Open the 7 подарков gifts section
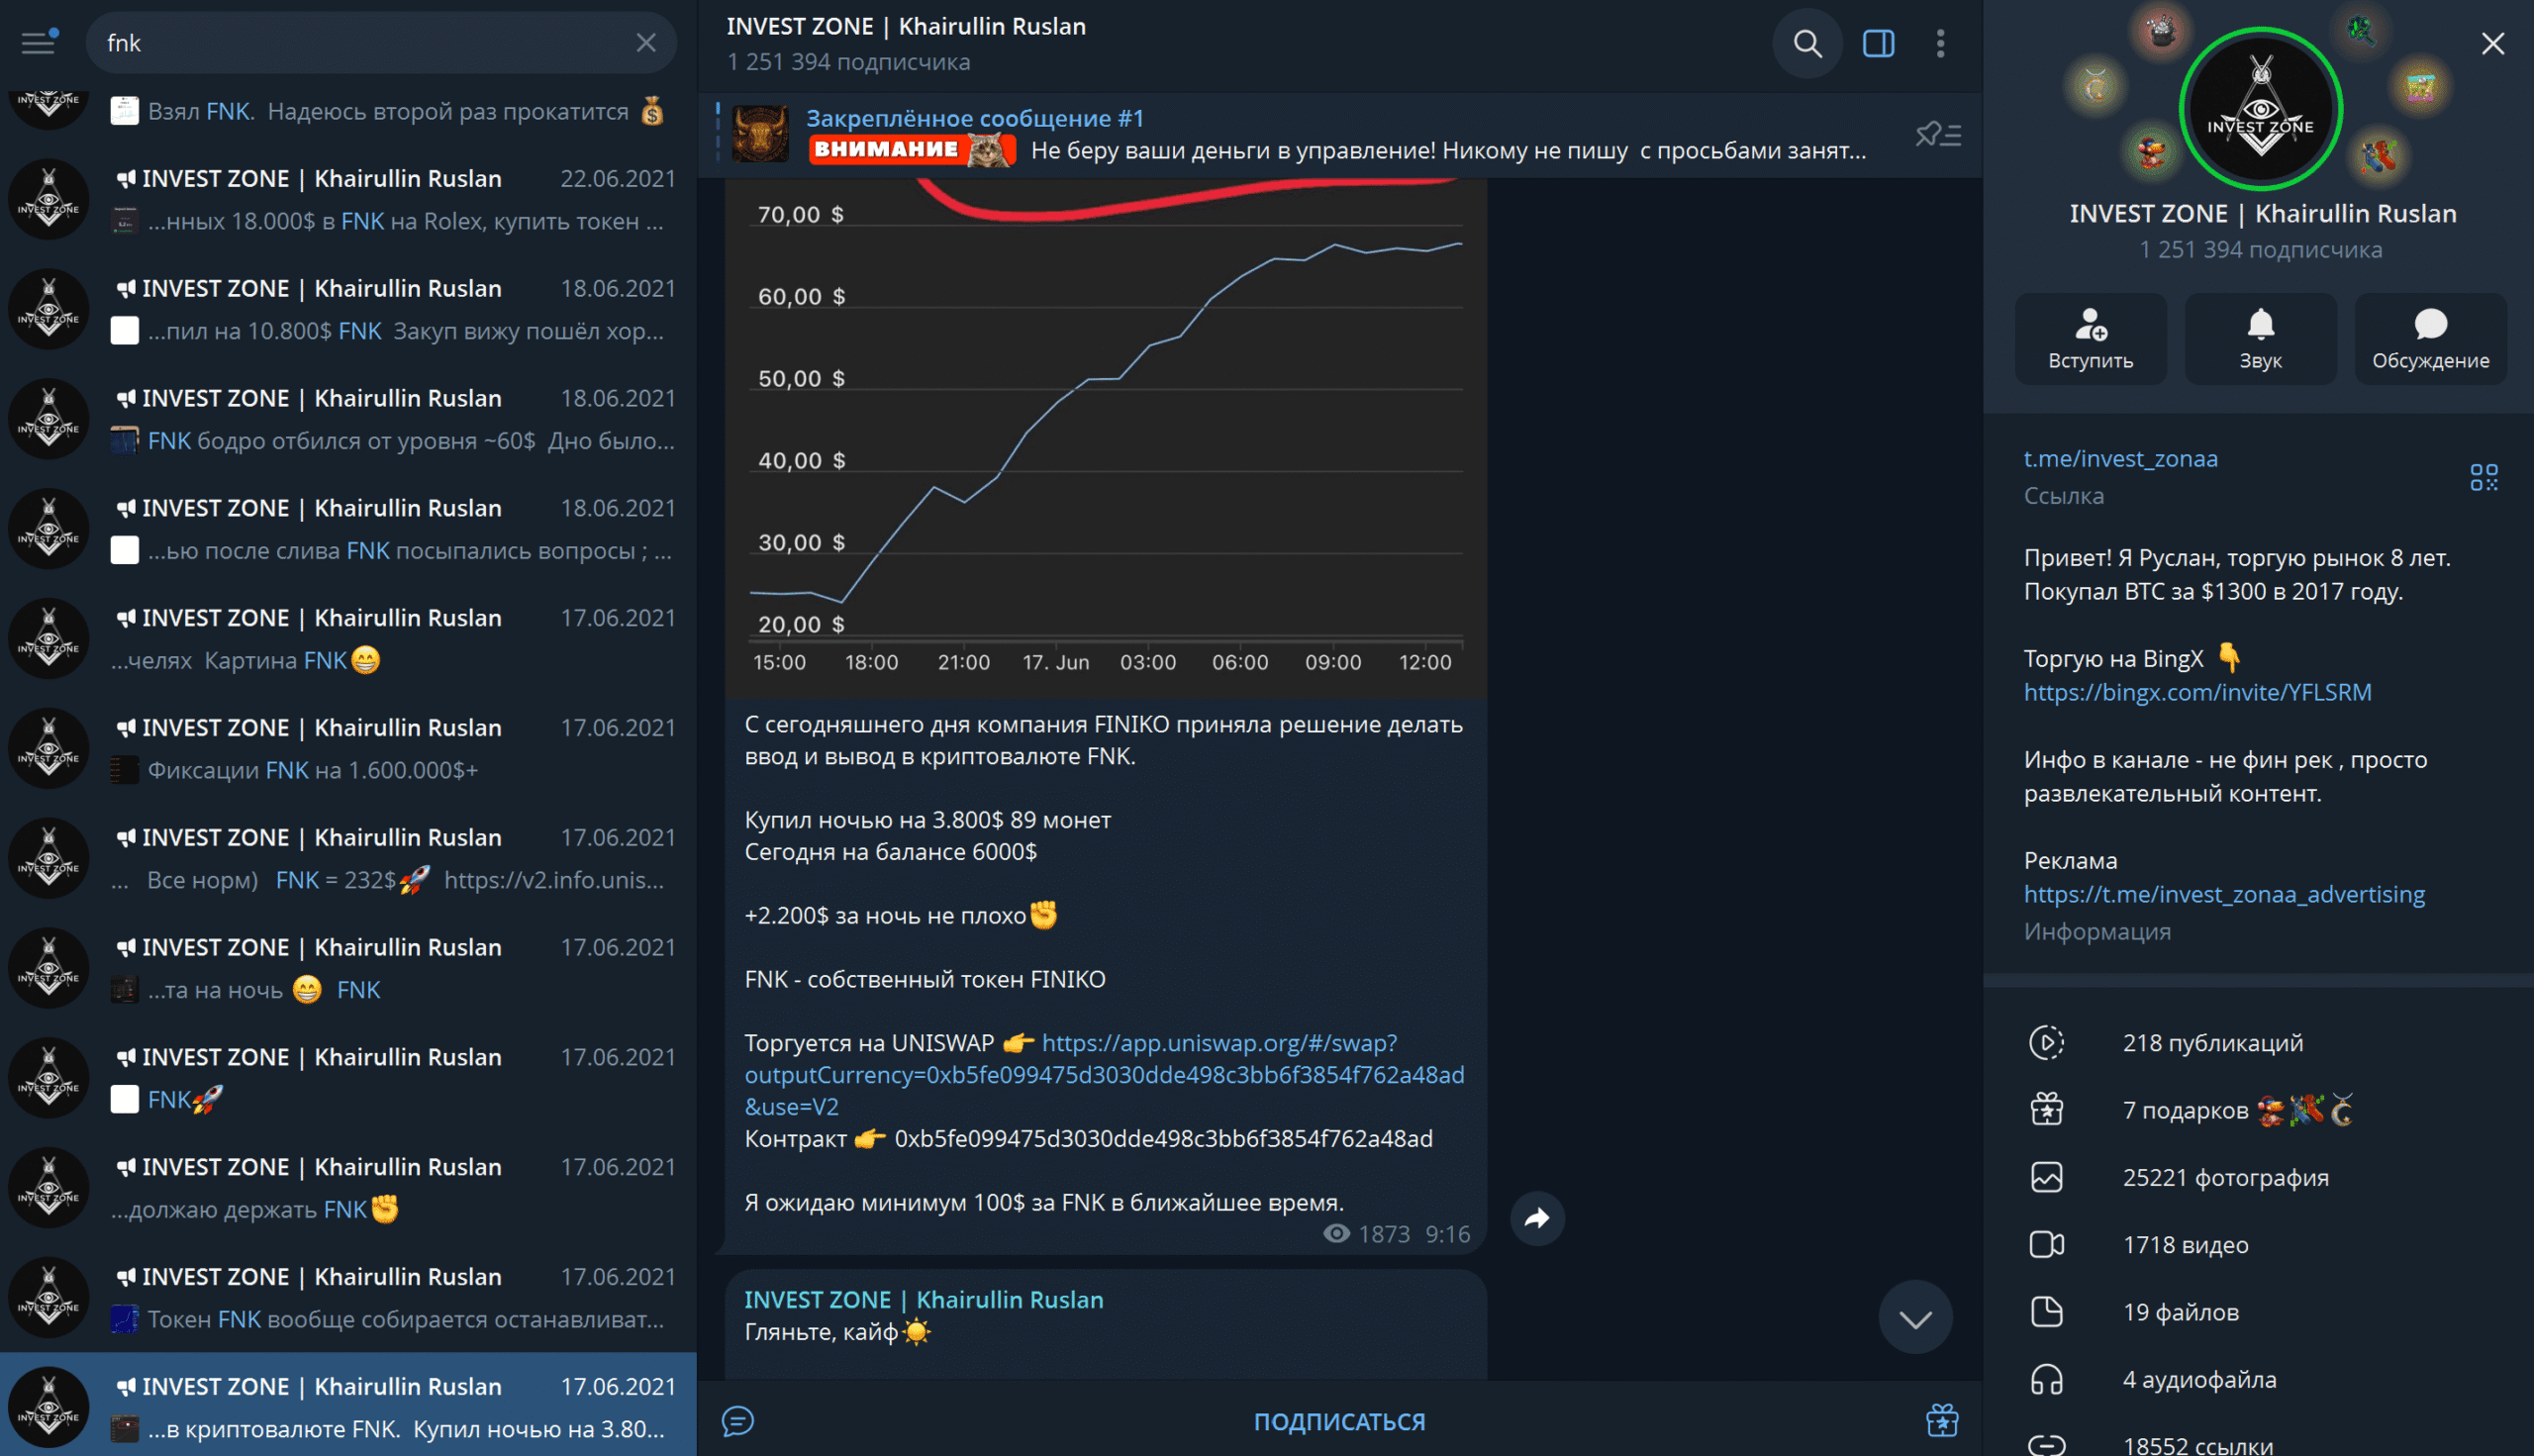 pyautogui.click(x=2258, y=1110)
